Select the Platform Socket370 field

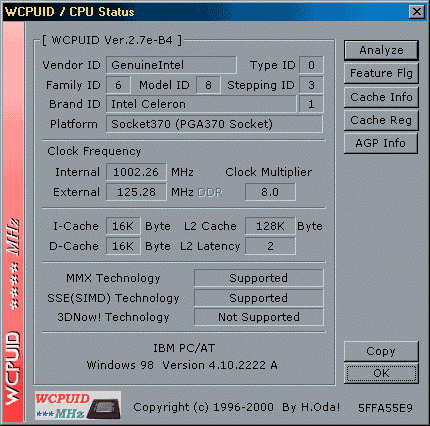point(214,124)
